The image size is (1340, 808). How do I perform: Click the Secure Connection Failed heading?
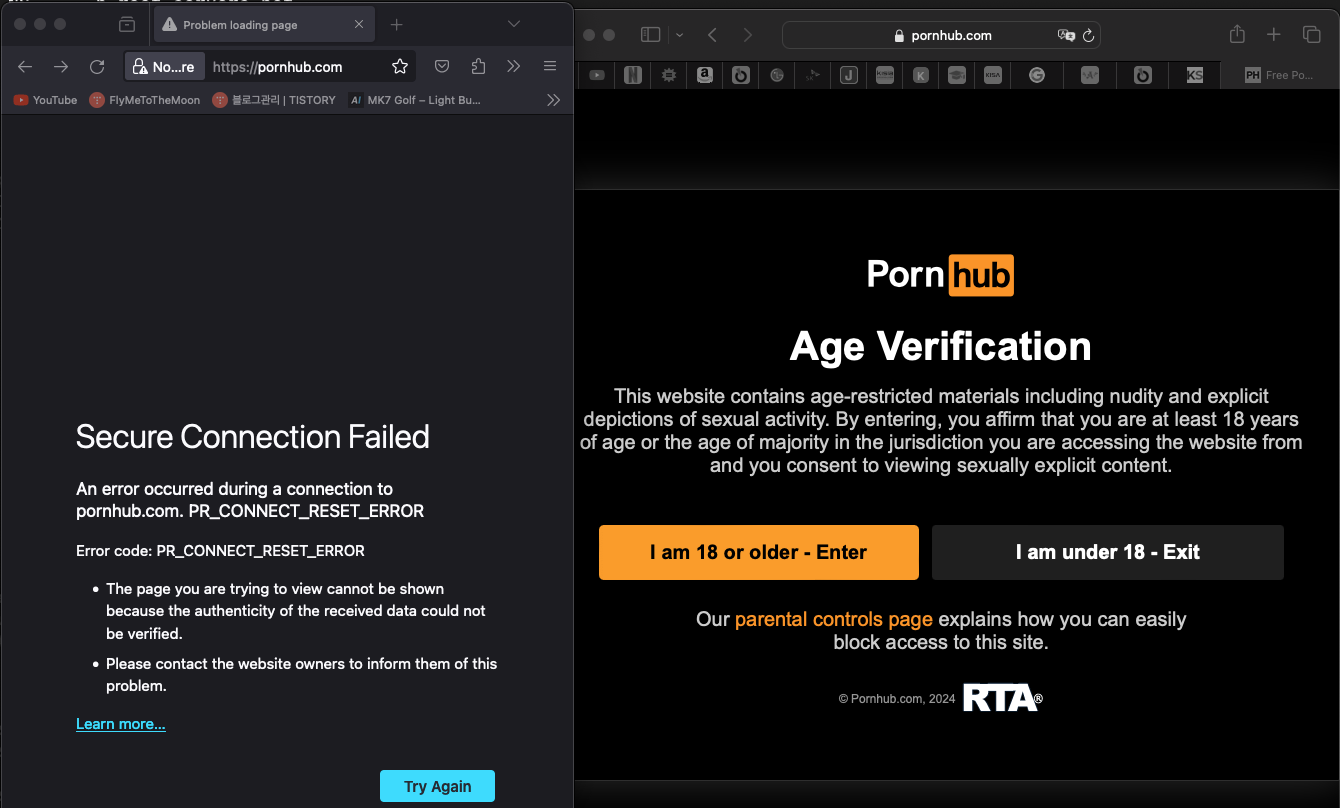click(253, 437)
